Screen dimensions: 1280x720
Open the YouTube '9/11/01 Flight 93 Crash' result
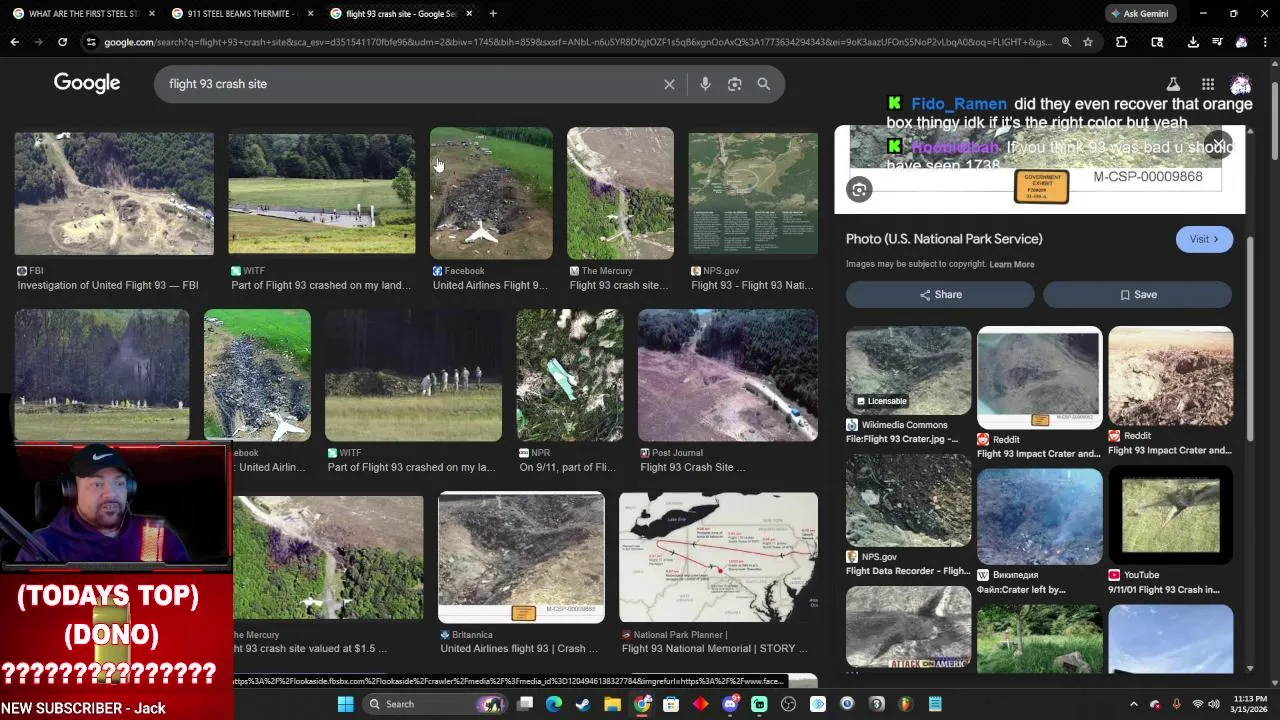(1170, 516)
